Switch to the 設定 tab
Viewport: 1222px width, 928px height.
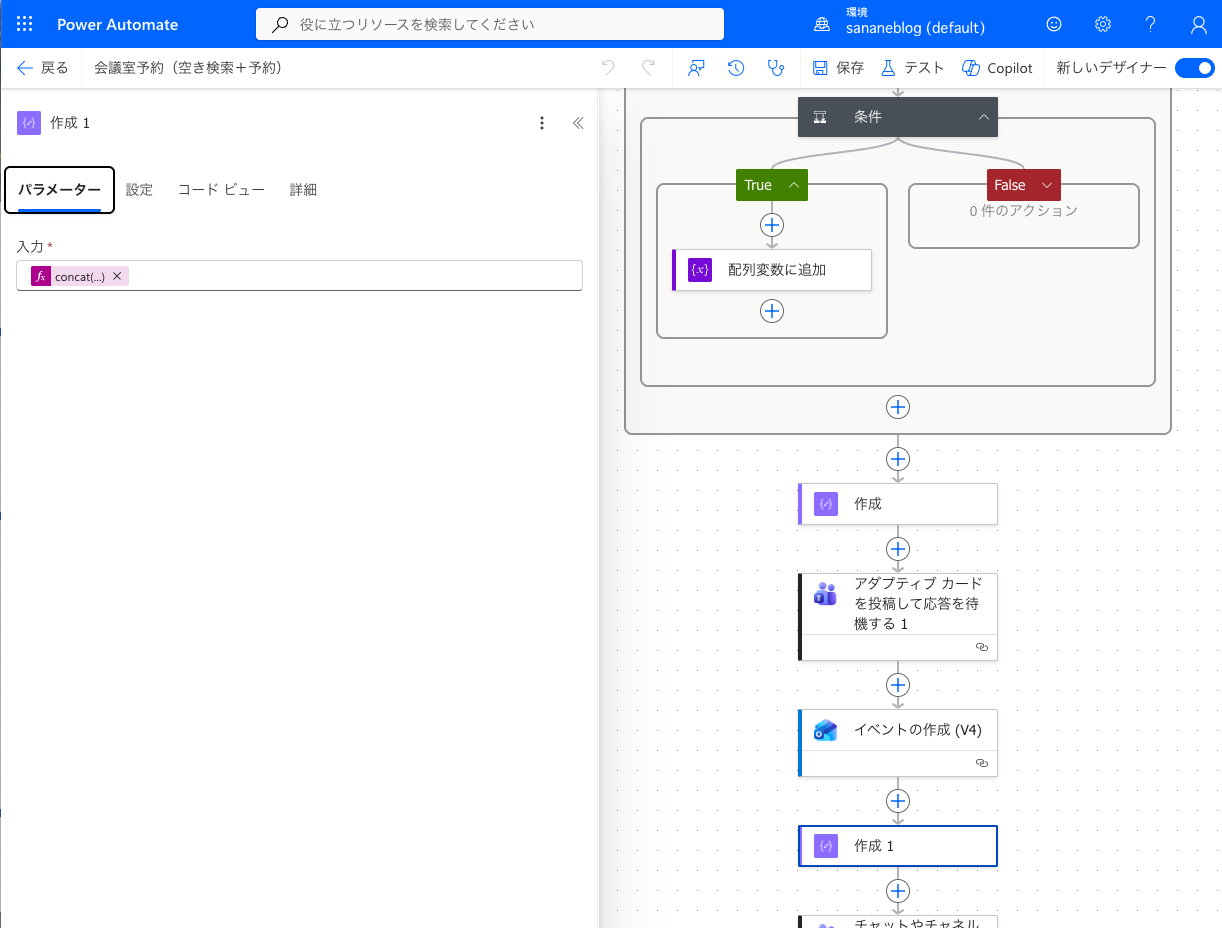pos(139,190)
